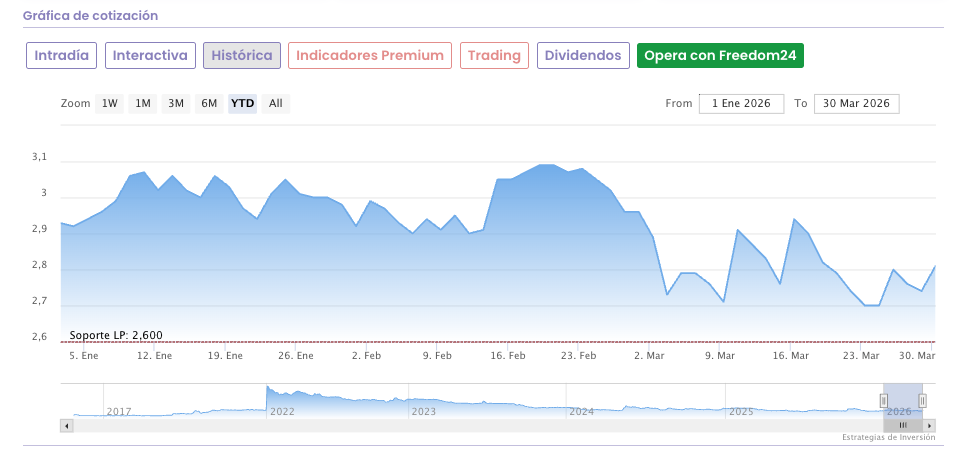Select the YTD zoom range
The image size is (966, 455).
[x=242, y=103]
